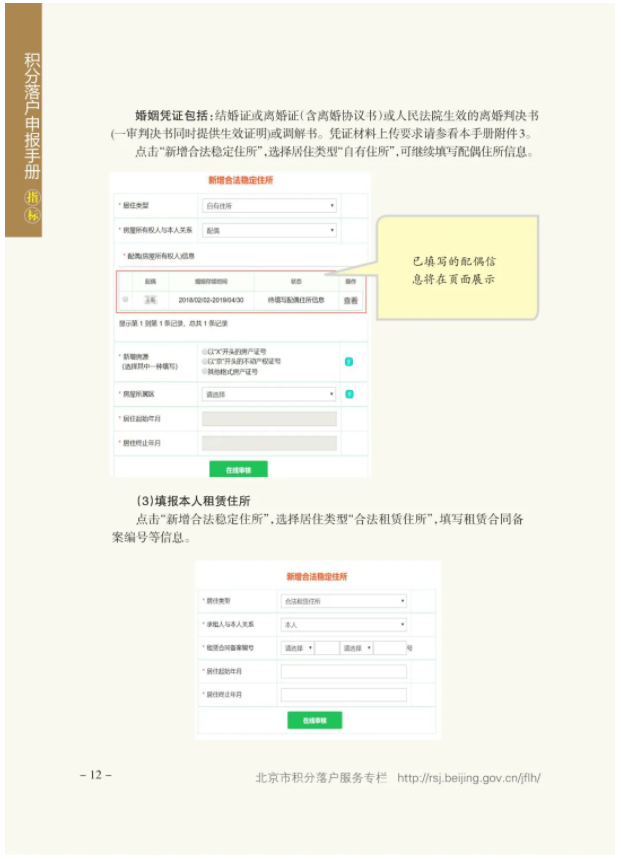
Task: Open the 房屋所有权人与本人关系 dropdown showing 配偶
Action: 269,231
